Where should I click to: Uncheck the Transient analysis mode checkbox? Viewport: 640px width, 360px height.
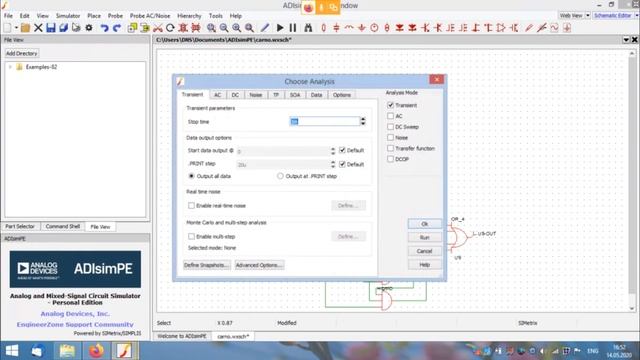pyautogui.click(x=391, y=105)
